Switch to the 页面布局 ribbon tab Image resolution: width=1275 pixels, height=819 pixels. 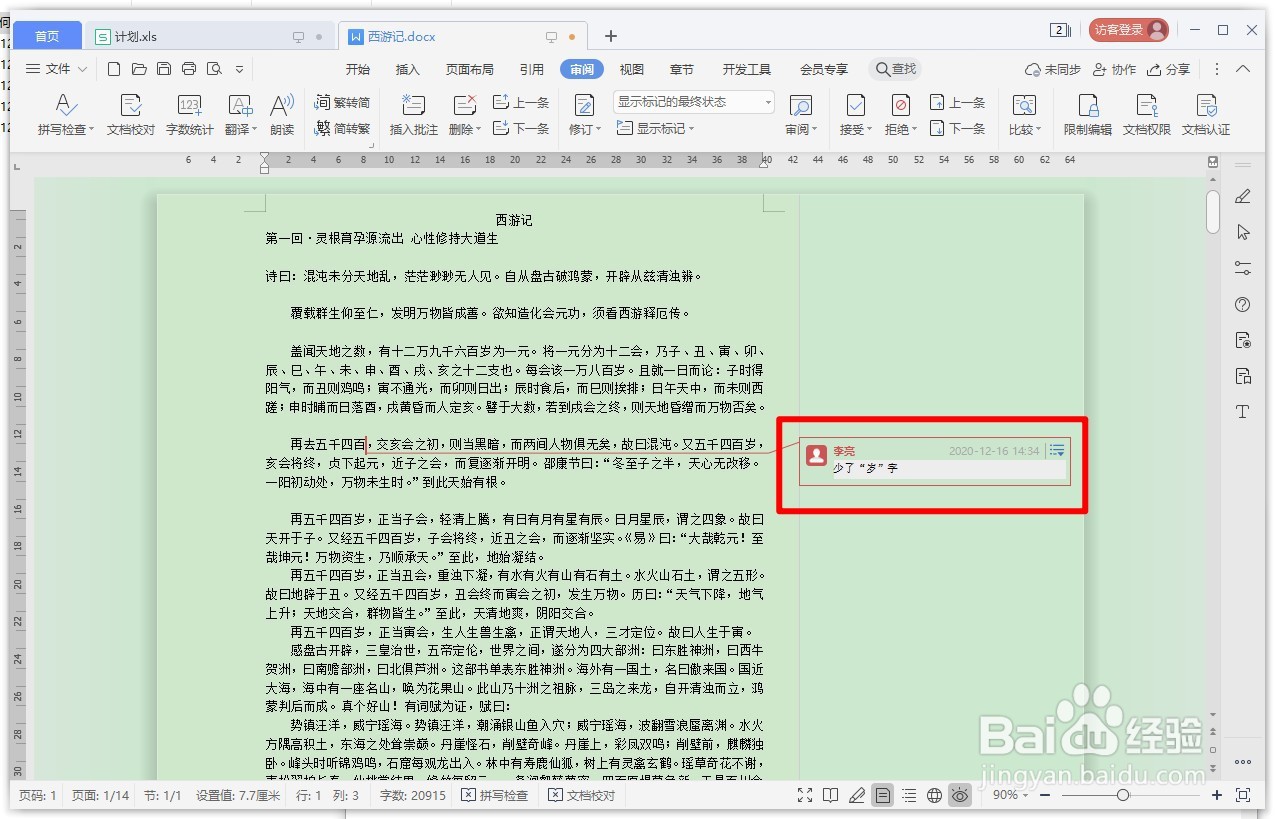(x=470, y=69)
